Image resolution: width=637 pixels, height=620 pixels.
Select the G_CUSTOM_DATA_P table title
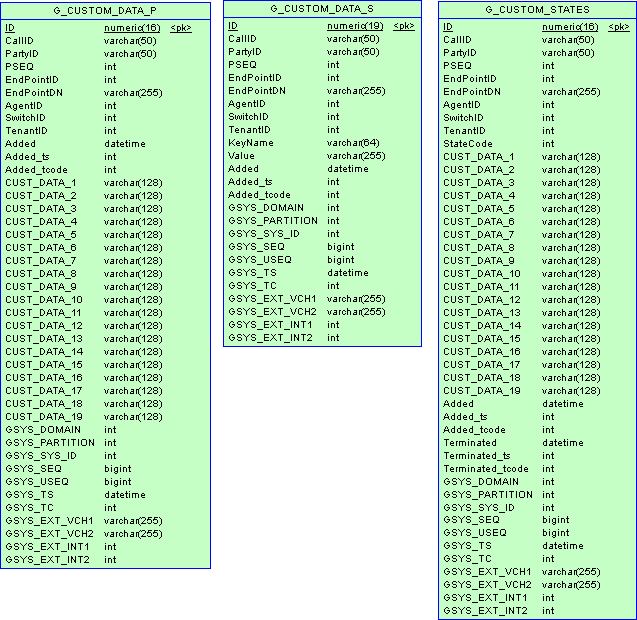105,11
